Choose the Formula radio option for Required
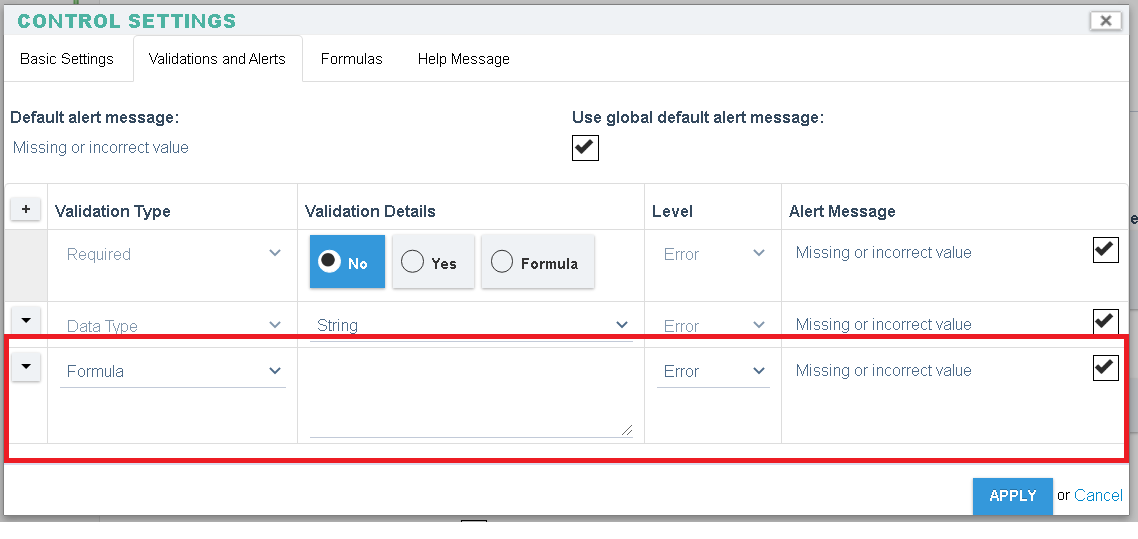This screenshot has height=539, width=1138. pyautogui.click(x=538, y=262)
